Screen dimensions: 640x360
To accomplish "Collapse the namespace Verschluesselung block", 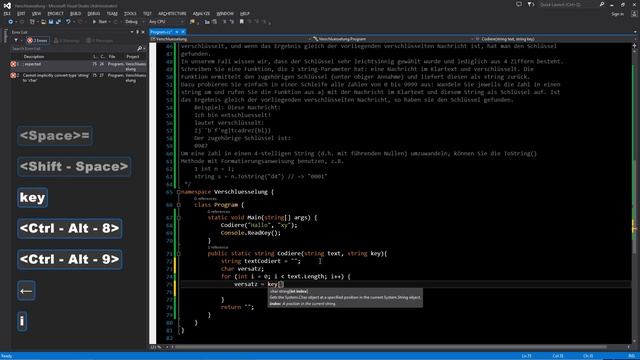I will pos(179,192).
